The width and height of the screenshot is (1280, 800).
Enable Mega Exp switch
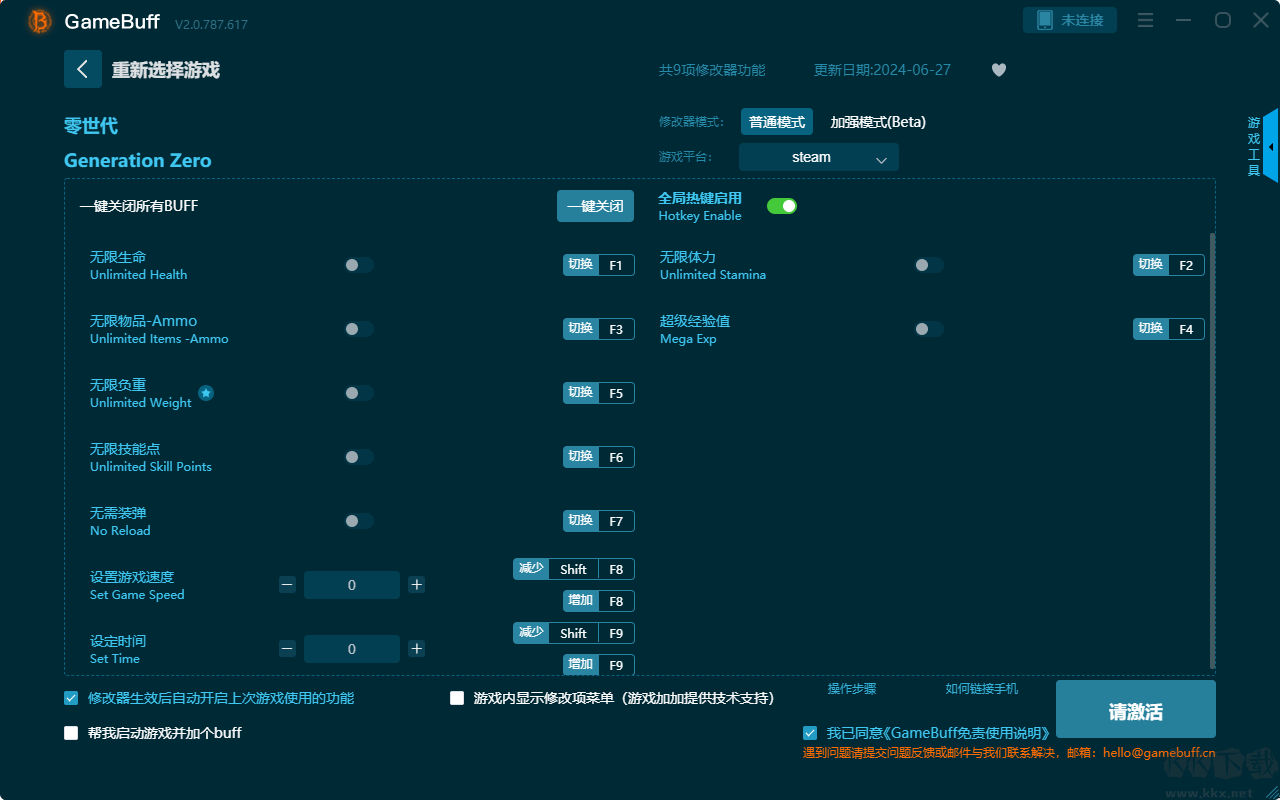point(929,329)
